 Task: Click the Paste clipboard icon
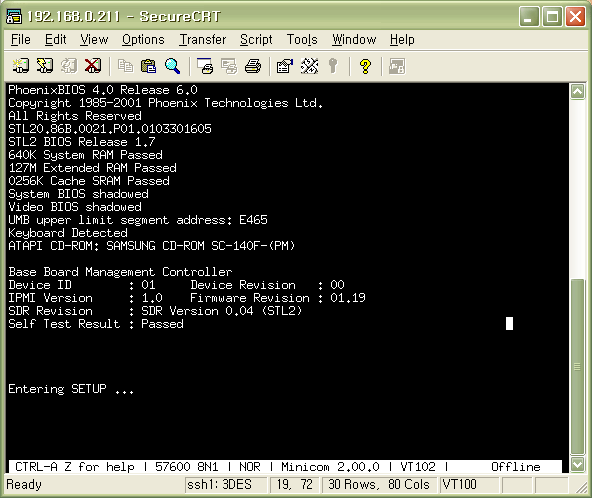(x=148, y=66)
